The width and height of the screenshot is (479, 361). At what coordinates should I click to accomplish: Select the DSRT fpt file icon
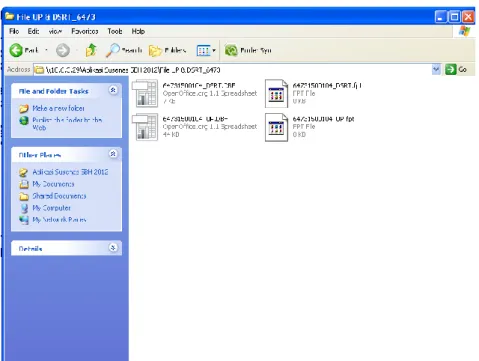tap(276, 94)
